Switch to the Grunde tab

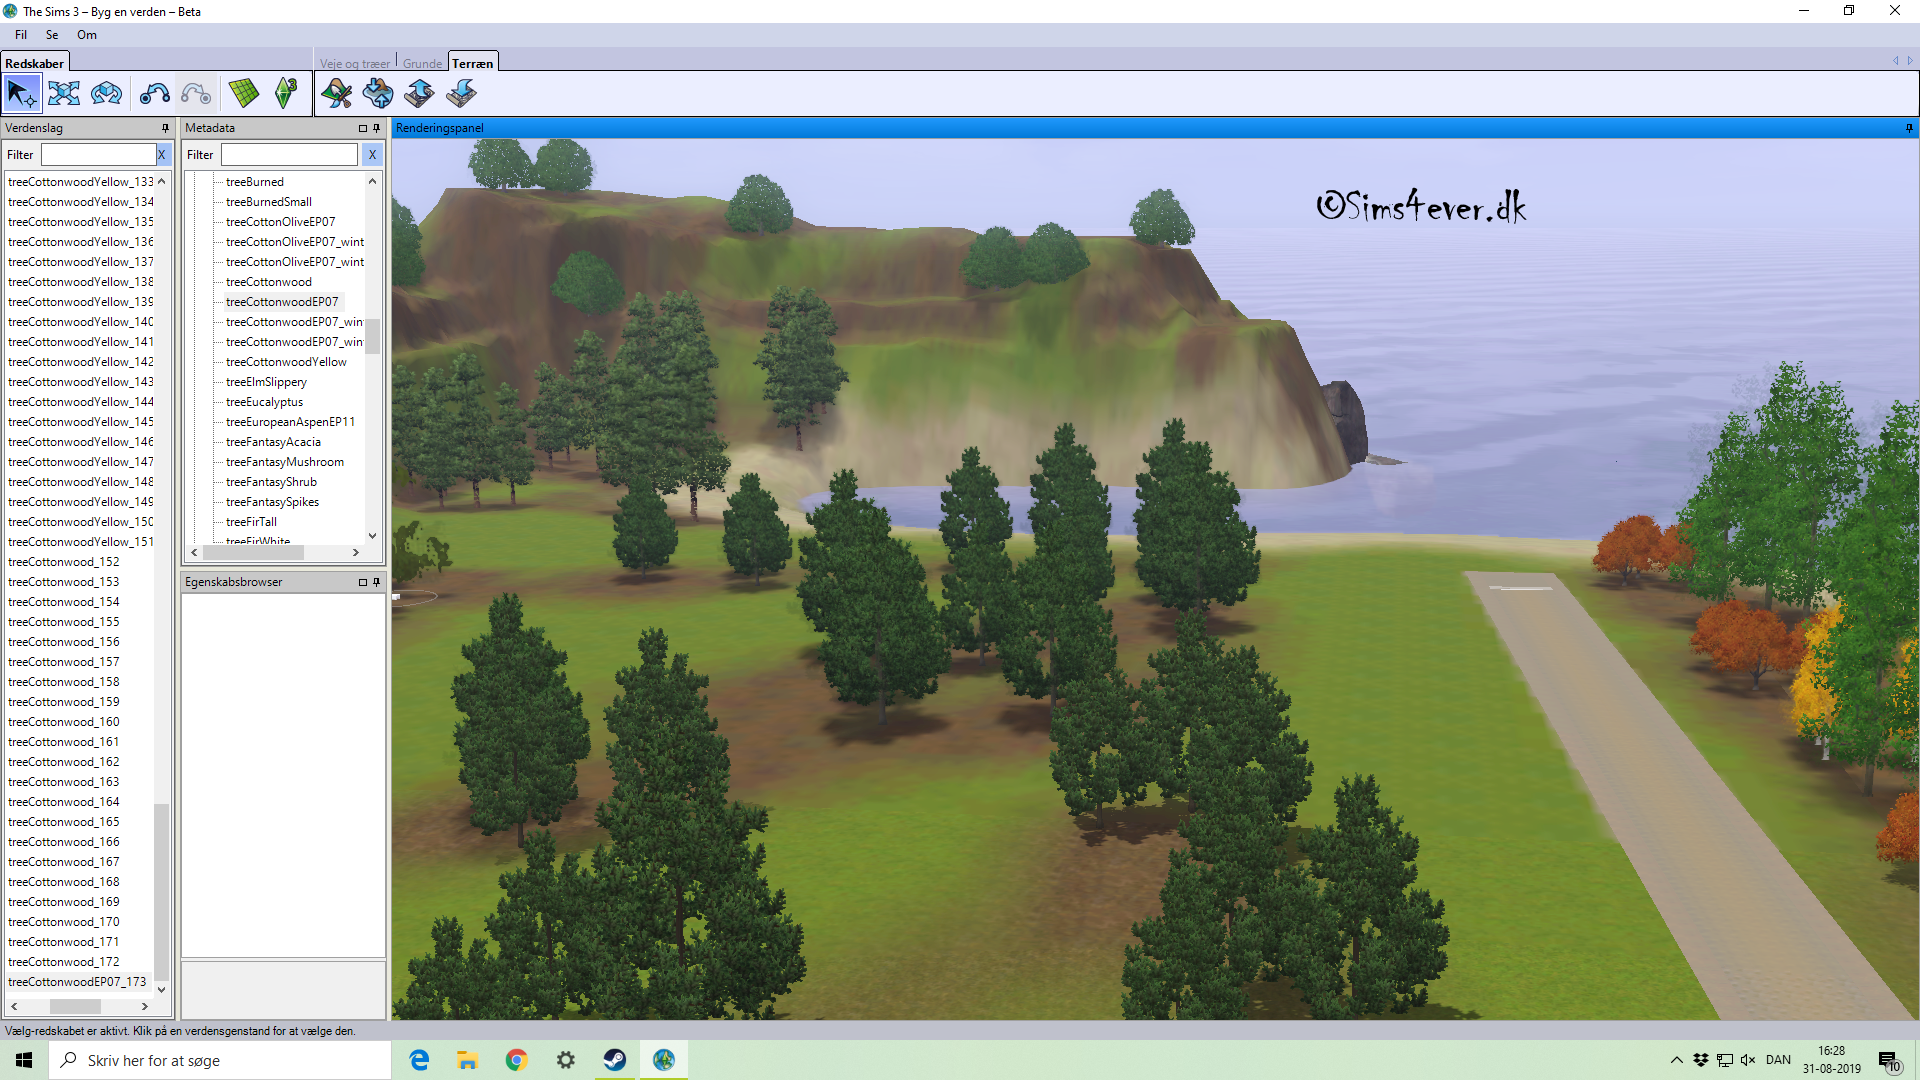(x=422, y=63)
